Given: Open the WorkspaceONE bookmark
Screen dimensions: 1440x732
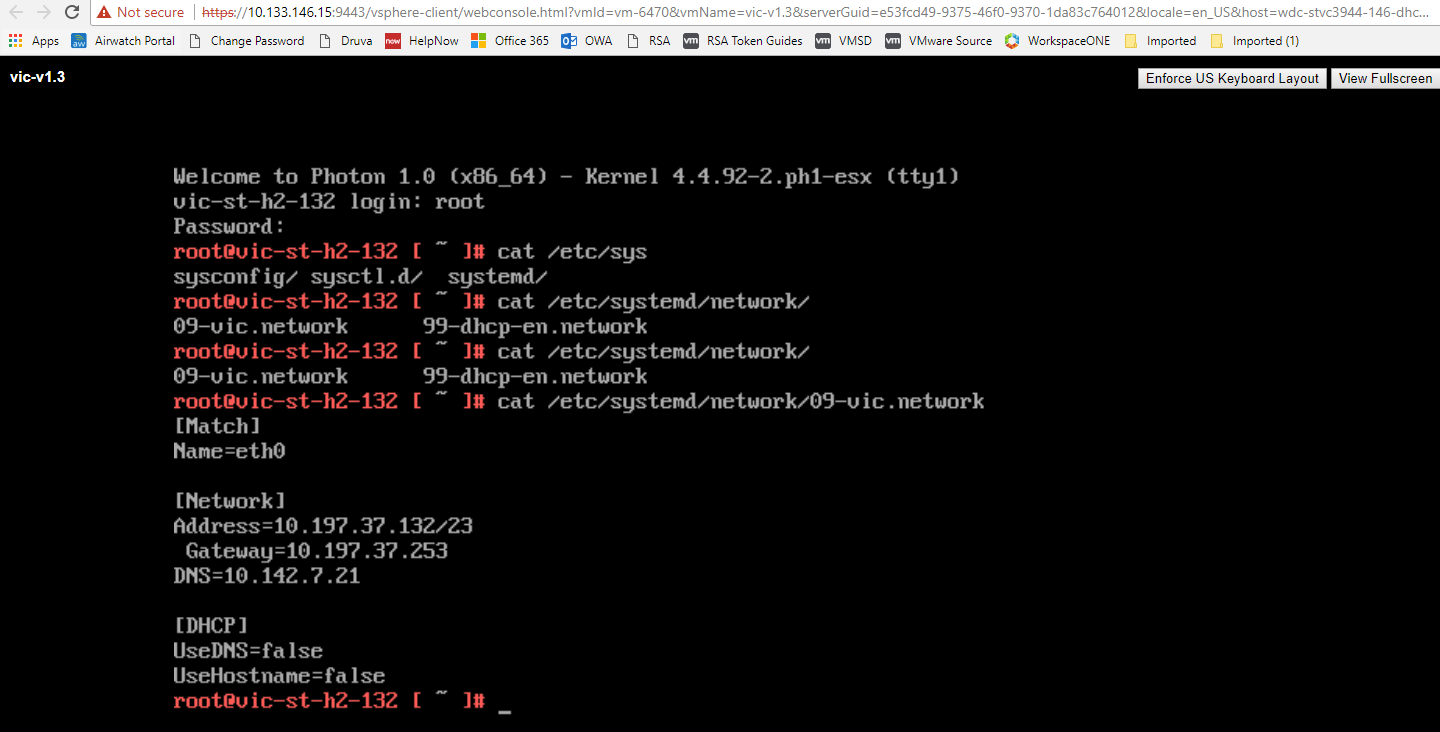Looking at the screenshot, I should point(1057,41).
